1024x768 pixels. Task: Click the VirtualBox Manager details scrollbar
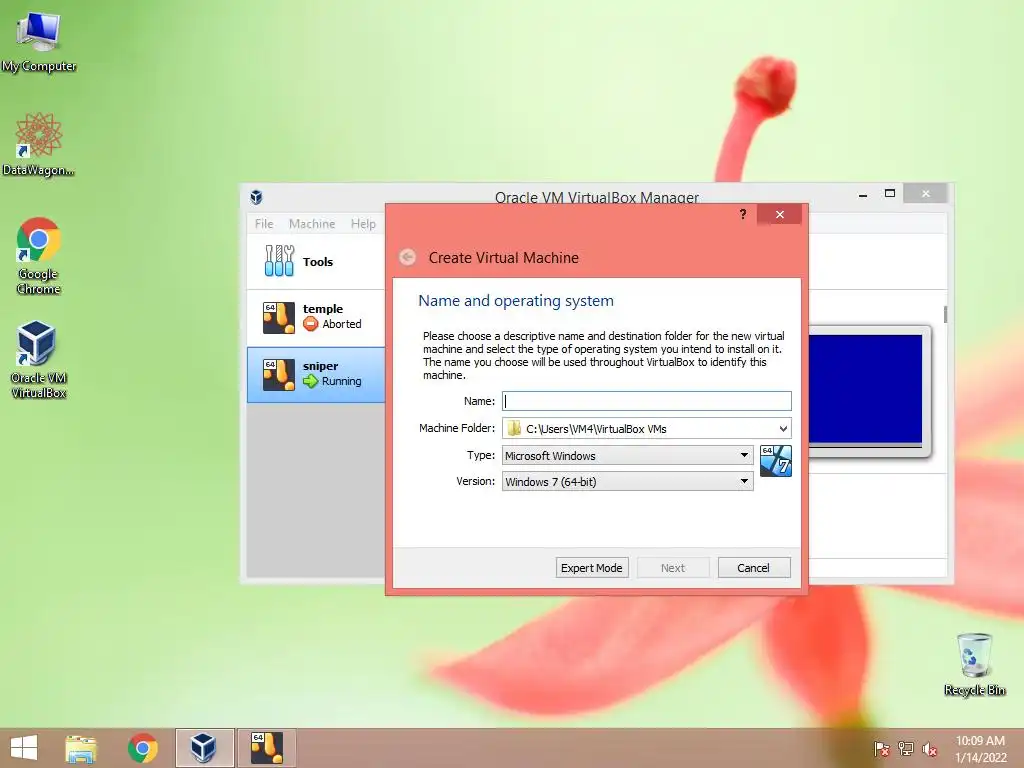point(945,314)
